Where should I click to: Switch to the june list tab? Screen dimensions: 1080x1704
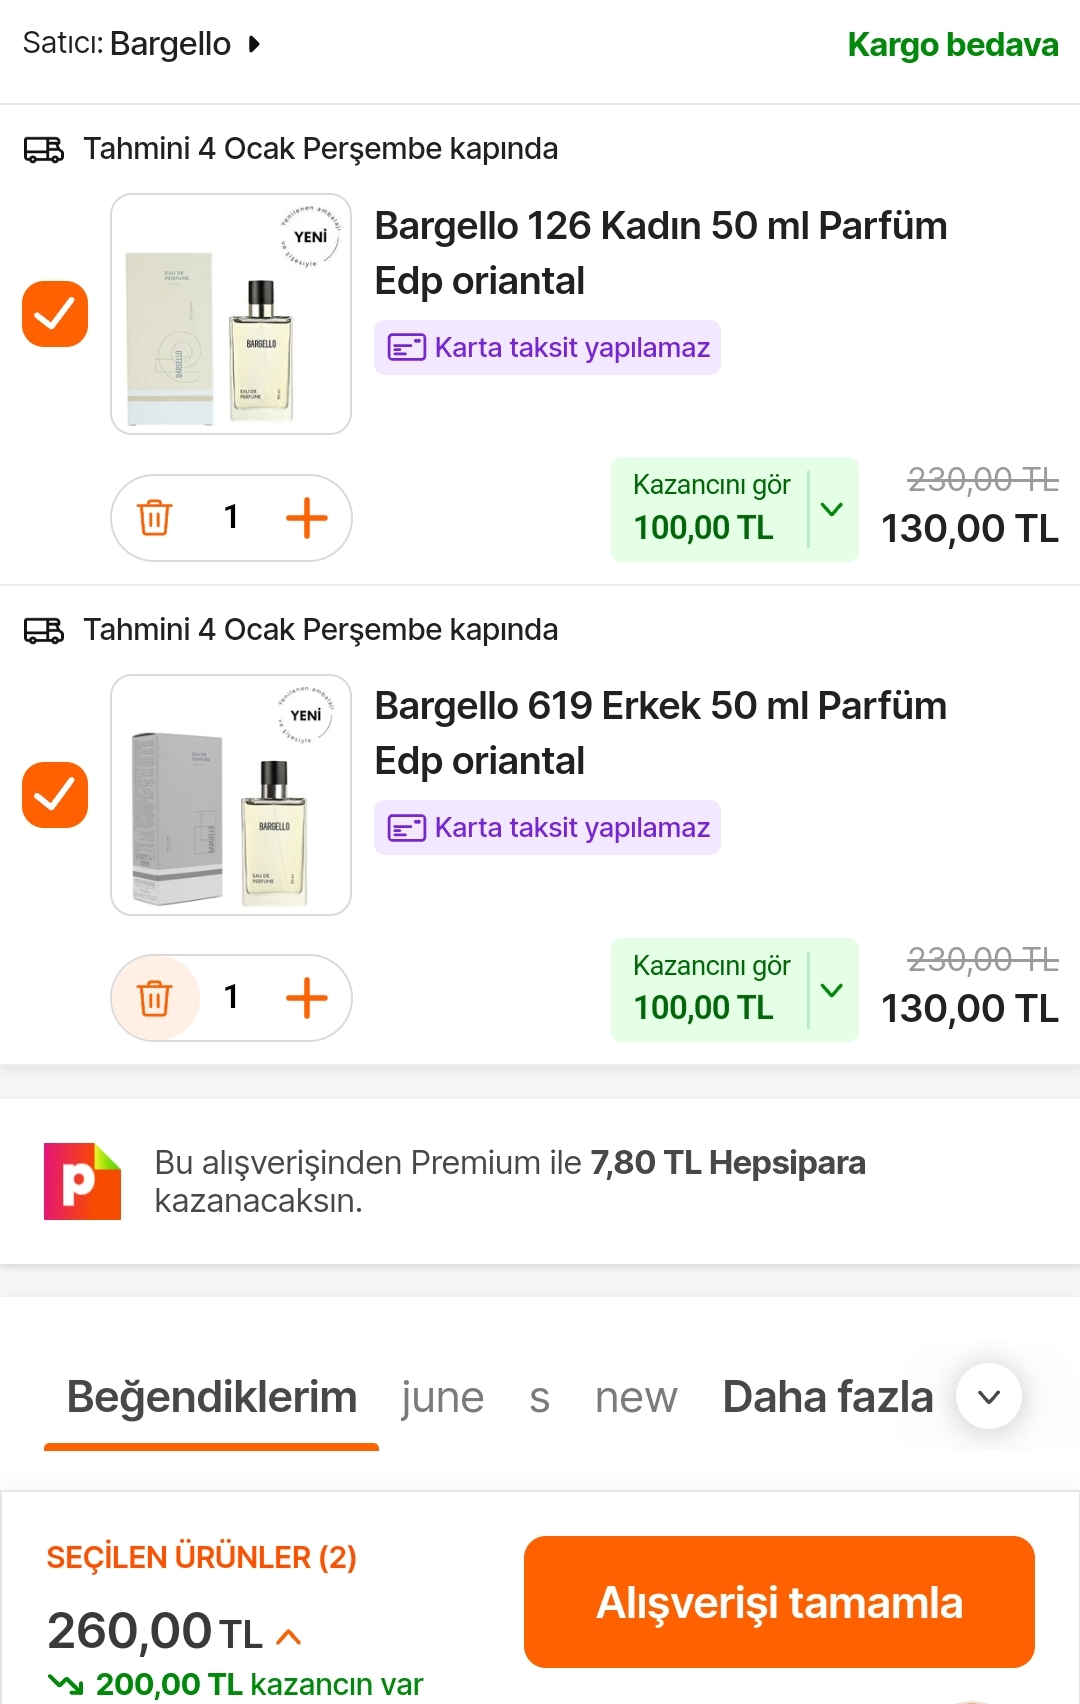(x=443, y=1398)
